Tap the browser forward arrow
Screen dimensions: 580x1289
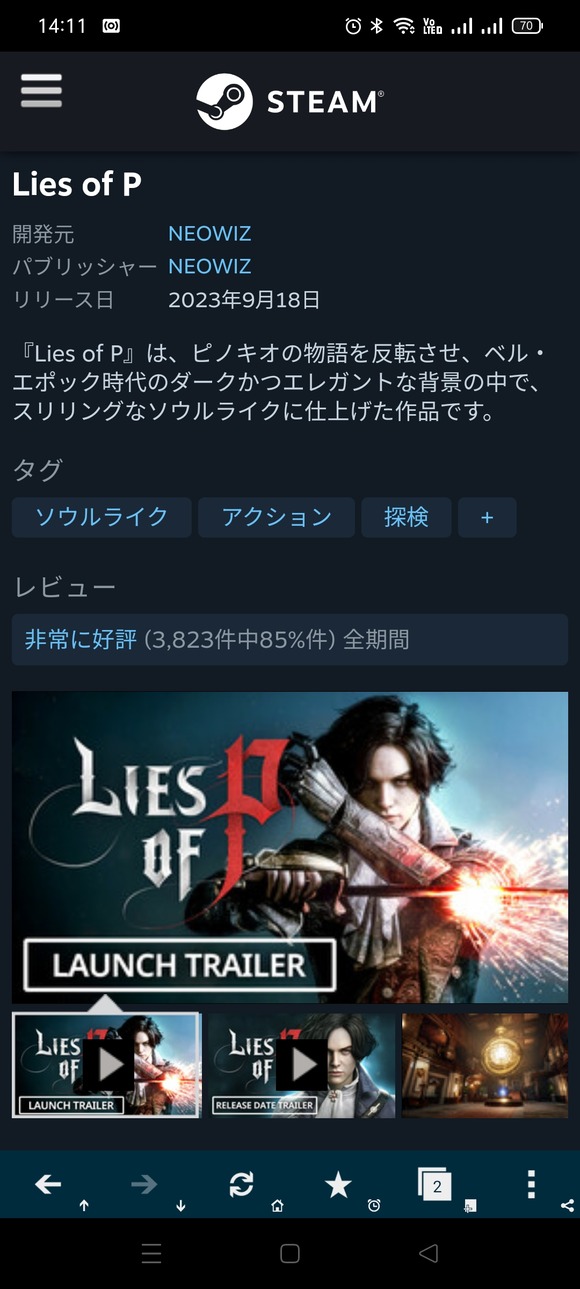tap(144, 1185)
